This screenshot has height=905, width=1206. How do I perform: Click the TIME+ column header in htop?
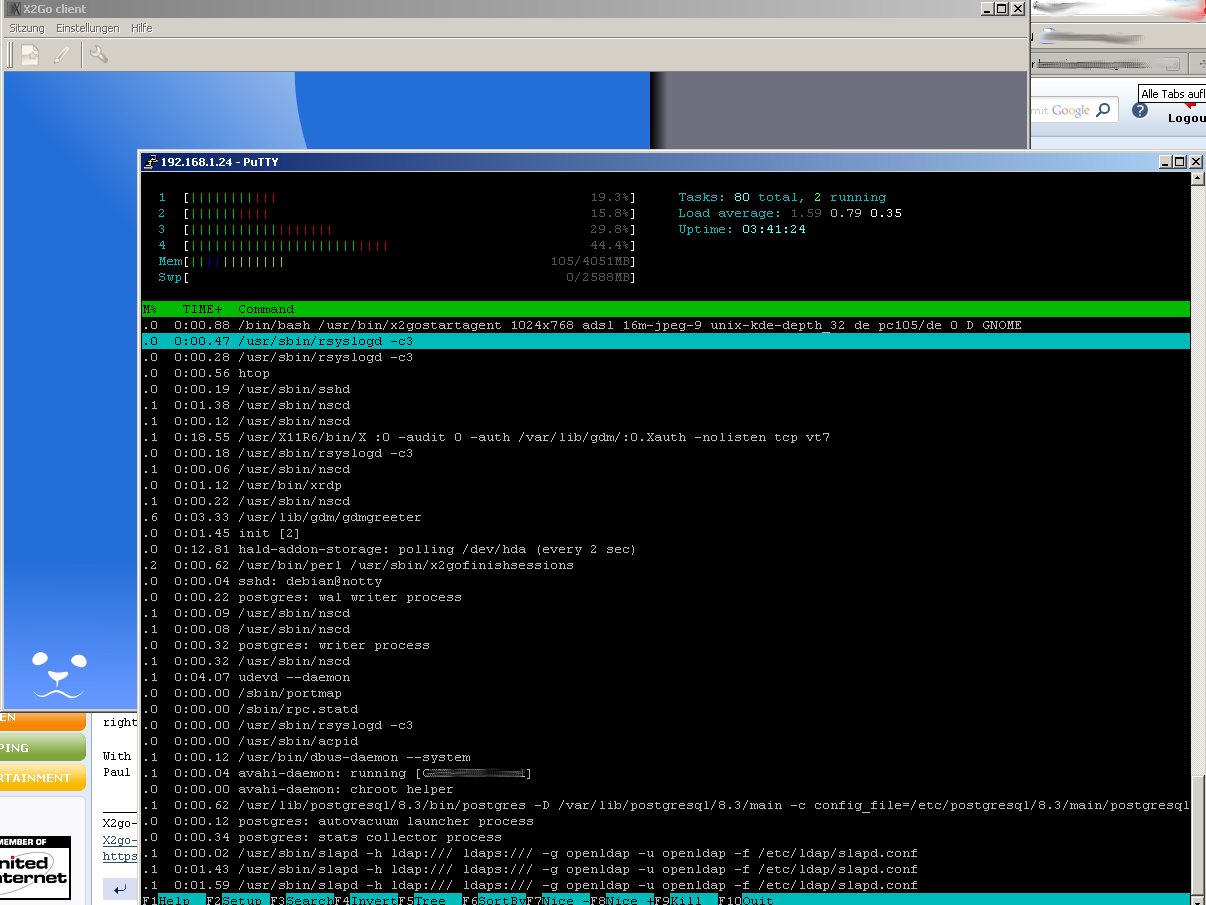202,309
